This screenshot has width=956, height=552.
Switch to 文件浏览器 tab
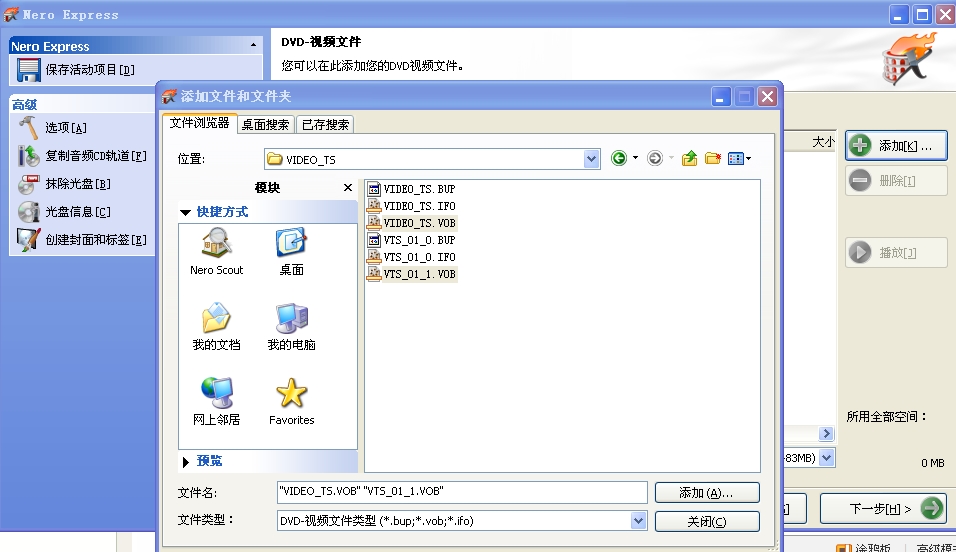pos(199,123)
